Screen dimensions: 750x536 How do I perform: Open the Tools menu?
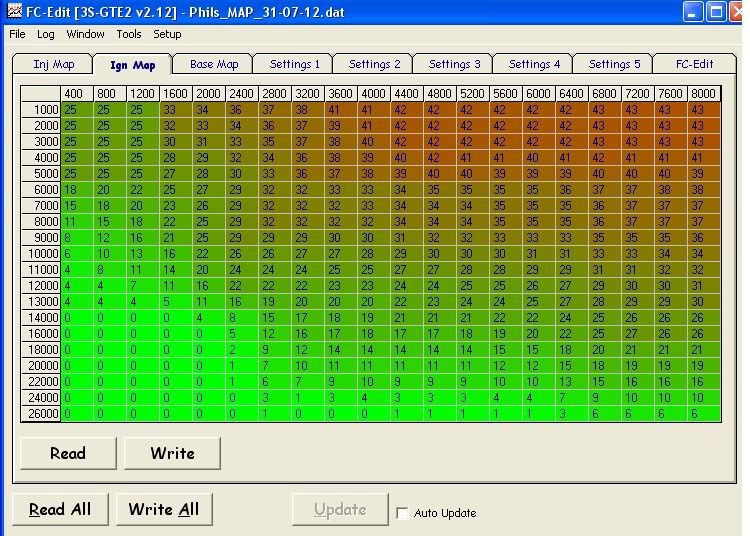[129, 34]
